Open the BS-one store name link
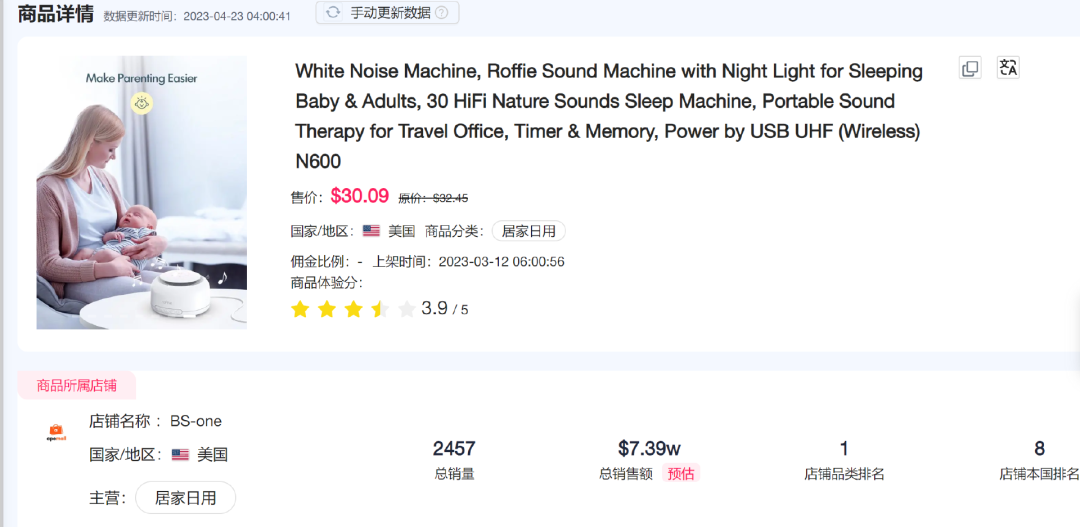Screen dimensions: 1080x527 (196, 421)
